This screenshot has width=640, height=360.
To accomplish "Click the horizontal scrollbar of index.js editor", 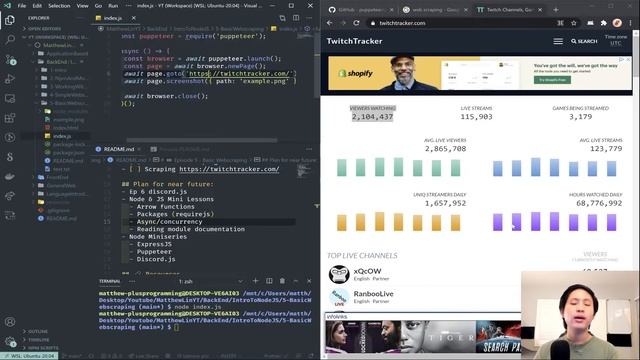I will (202, 140).
